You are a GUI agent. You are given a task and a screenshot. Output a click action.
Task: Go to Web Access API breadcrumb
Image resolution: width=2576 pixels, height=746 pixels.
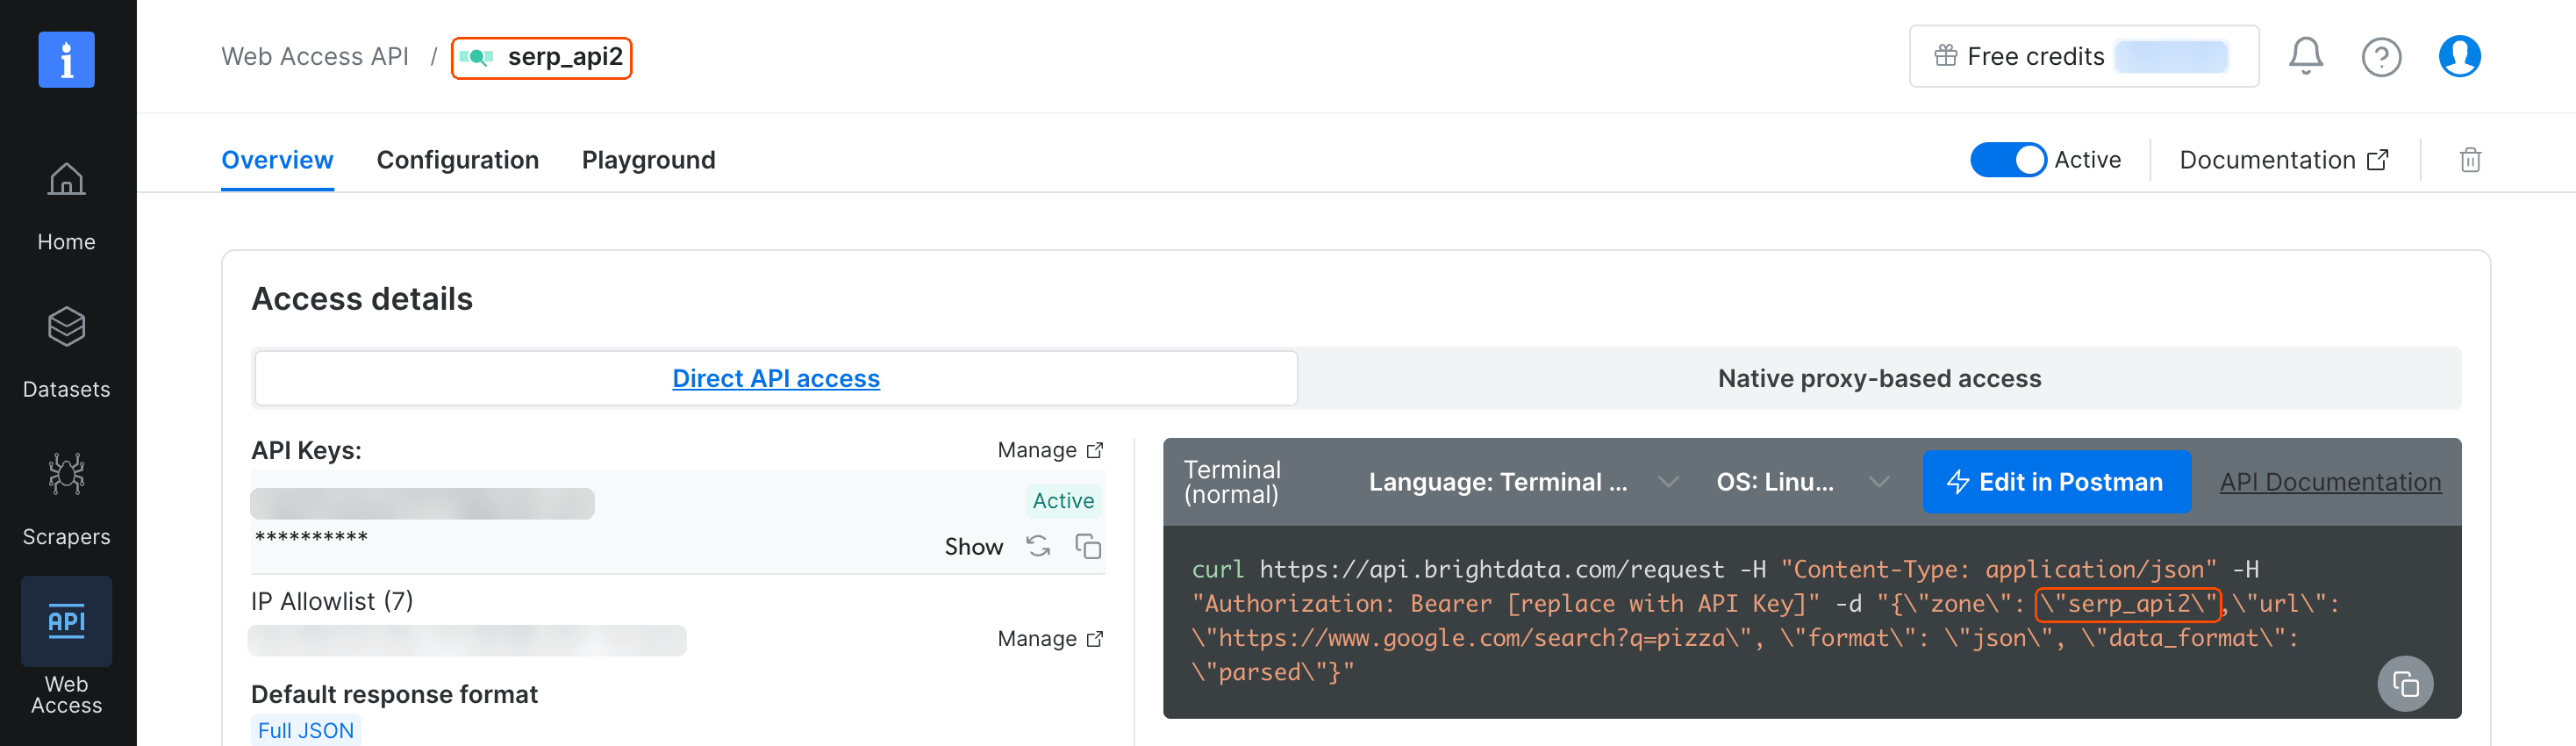pyautogui.click(x=315, y=56)
